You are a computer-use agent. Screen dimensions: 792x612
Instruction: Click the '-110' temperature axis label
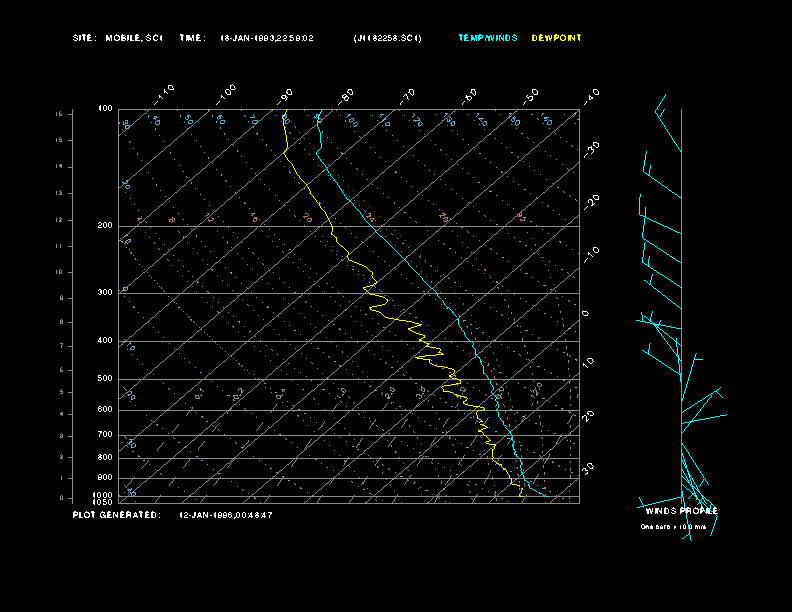click(x=164, y=95)
